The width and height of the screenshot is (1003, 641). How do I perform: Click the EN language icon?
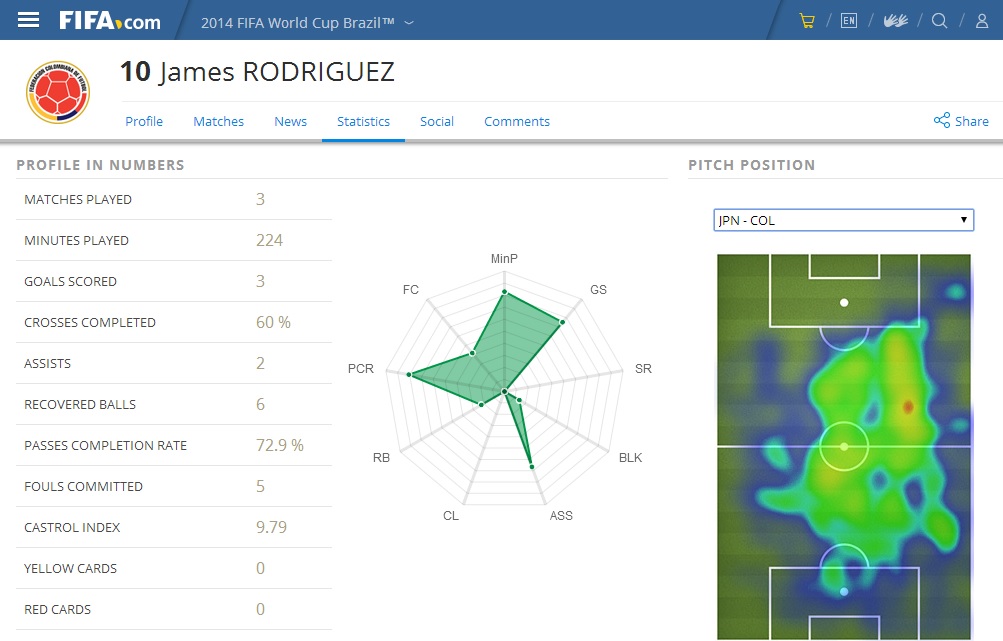coord(849,21)
